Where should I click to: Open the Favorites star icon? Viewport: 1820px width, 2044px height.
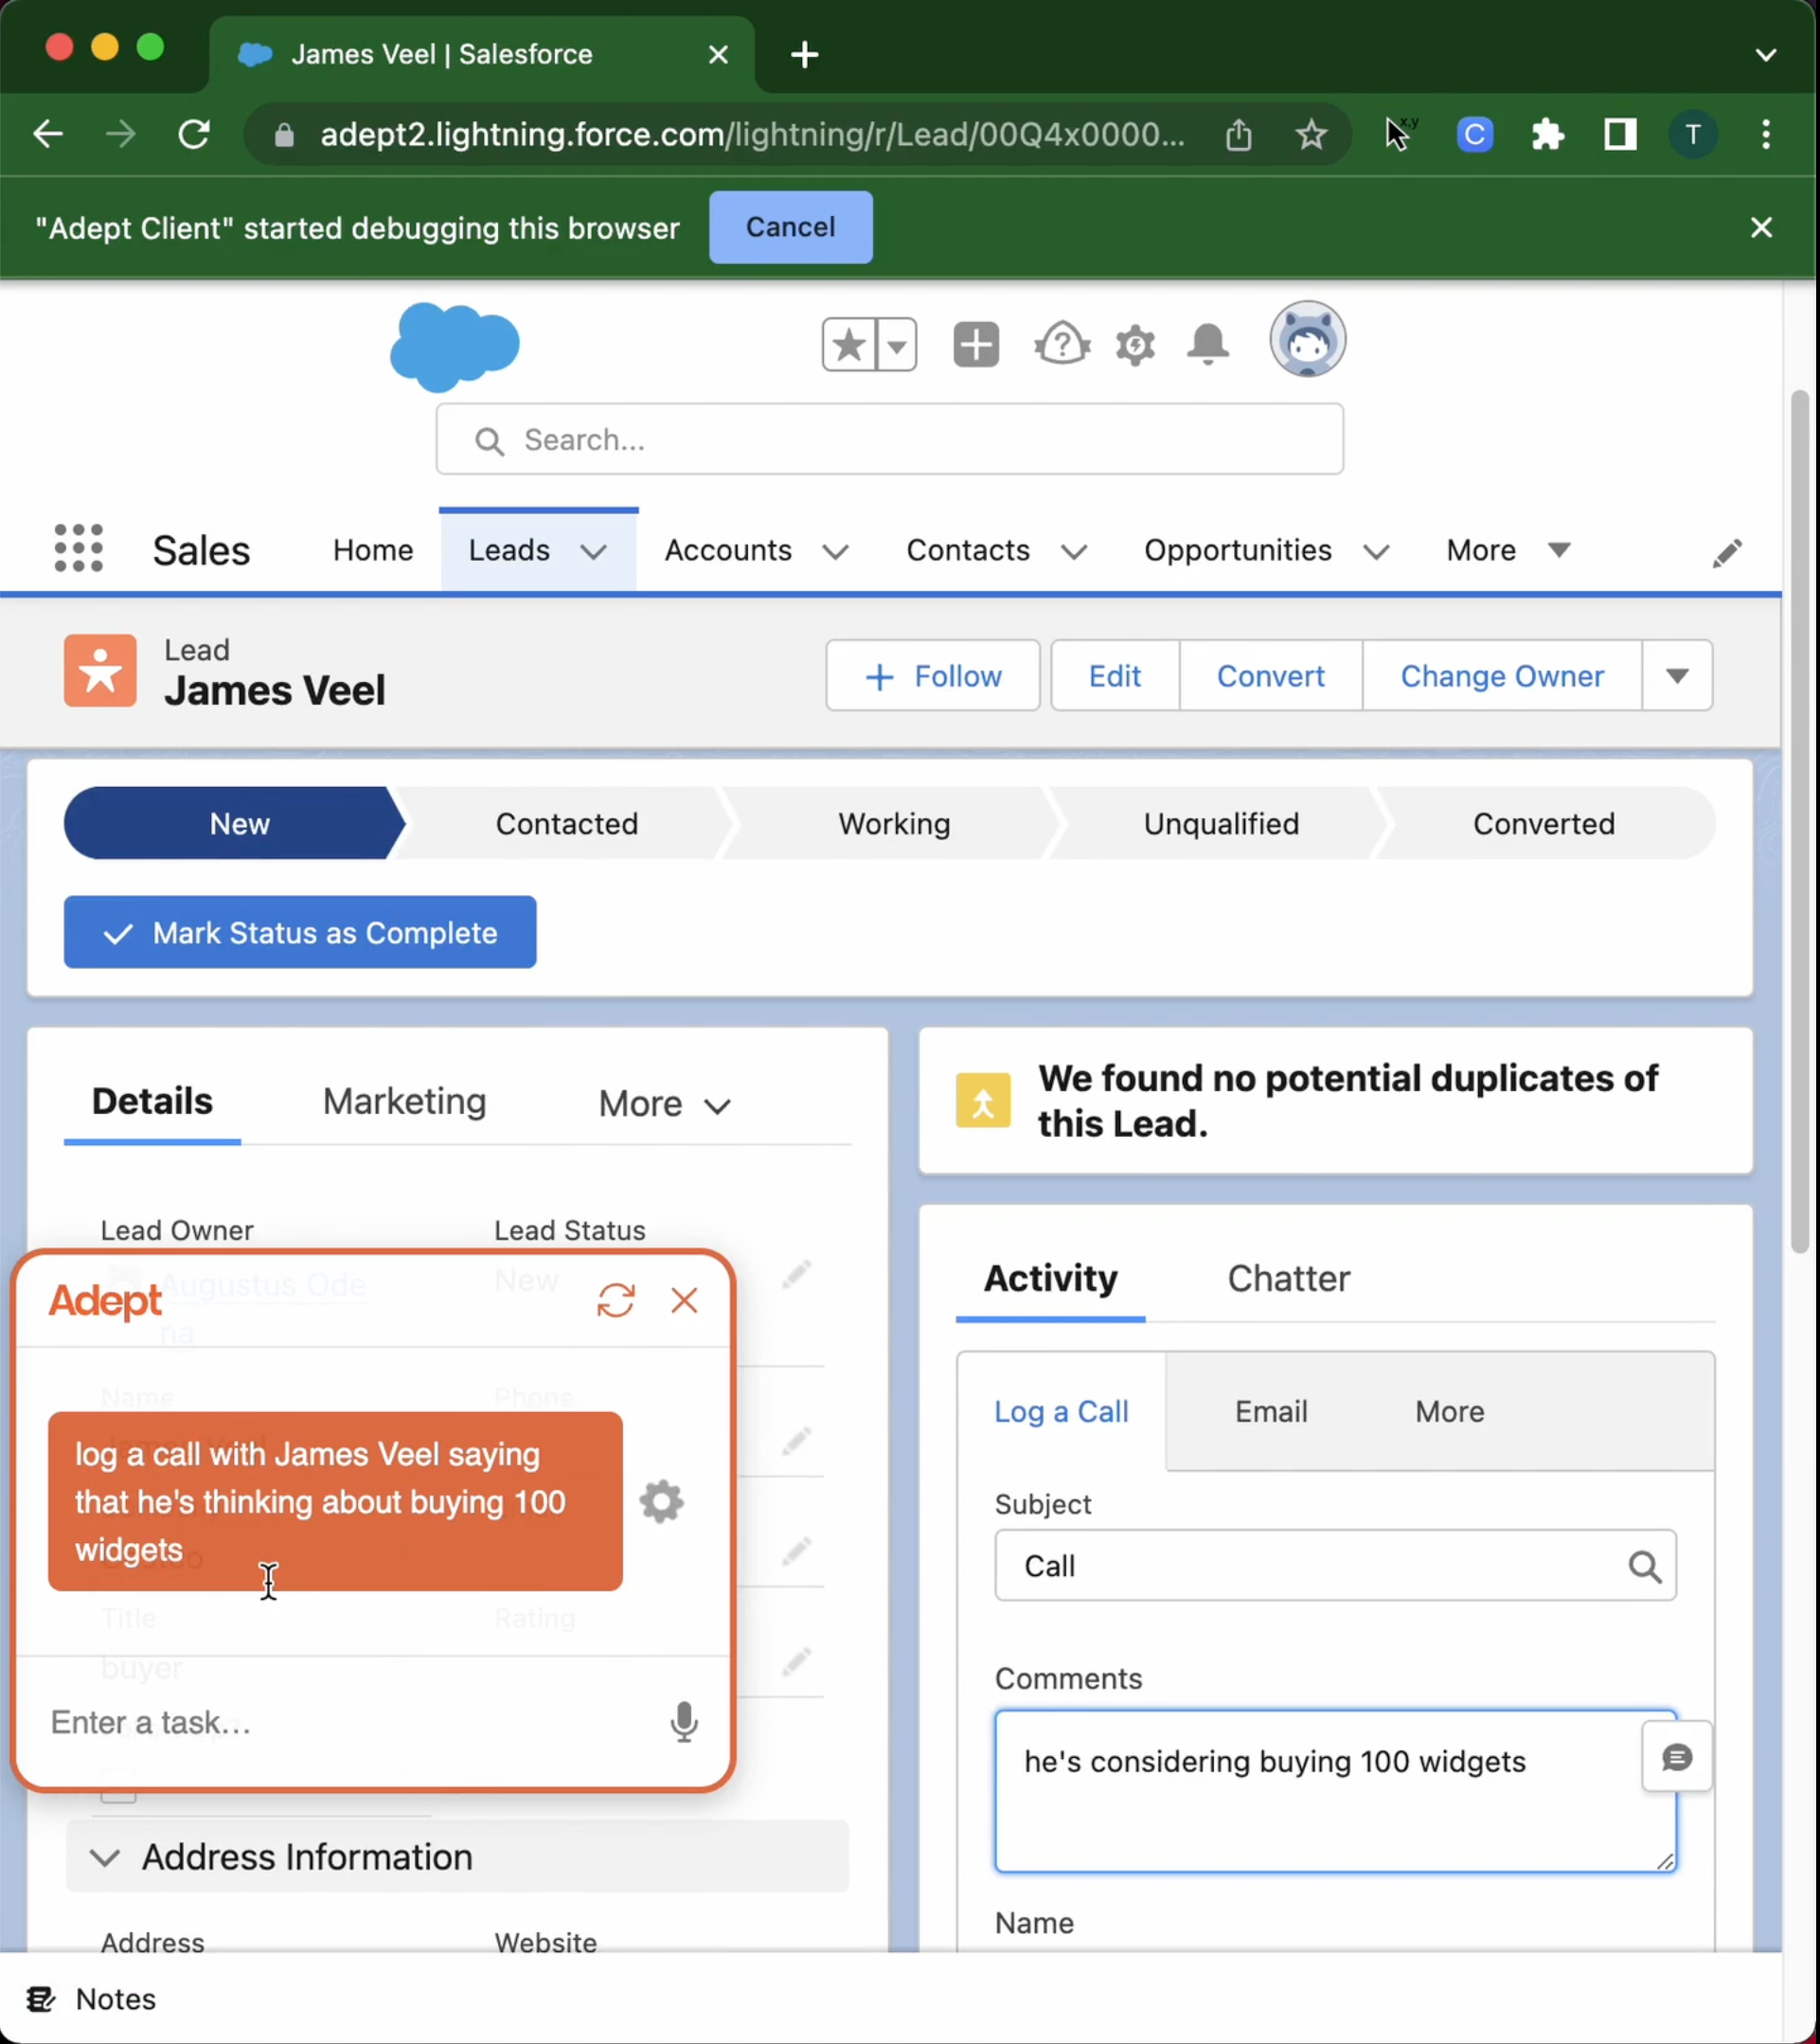tap(849, 346)
